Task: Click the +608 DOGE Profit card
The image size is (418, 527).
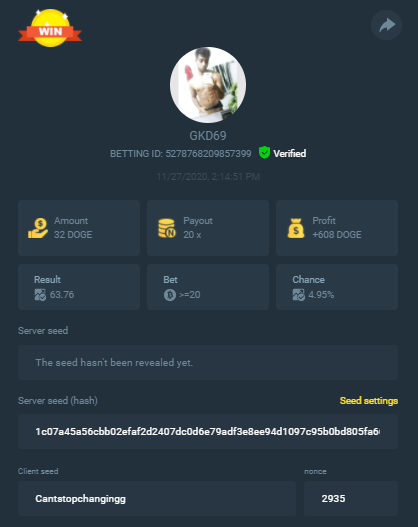Action: coord(337,228)
